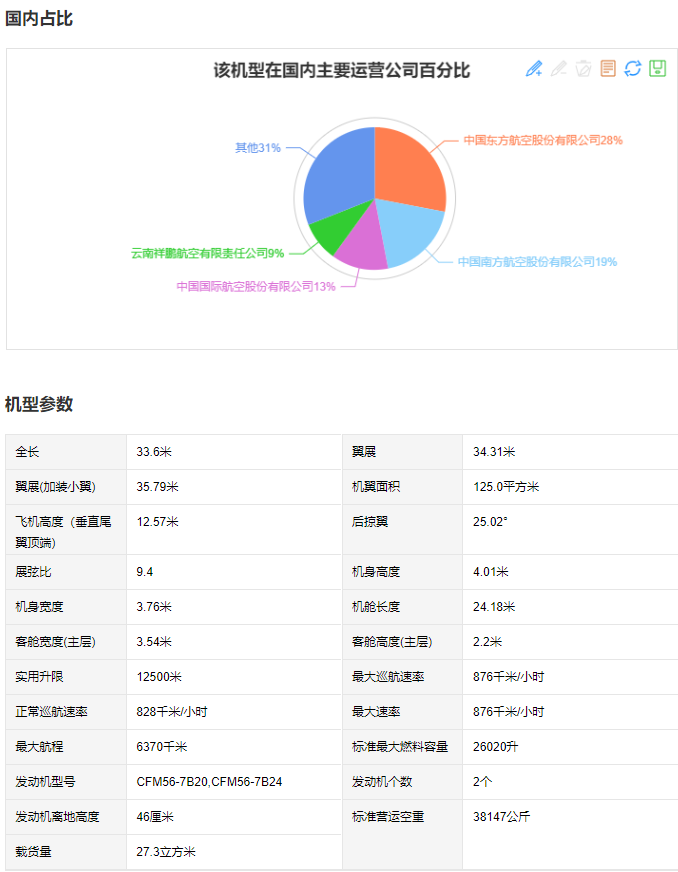Click the 展弦比 label

tap(33, 572)
